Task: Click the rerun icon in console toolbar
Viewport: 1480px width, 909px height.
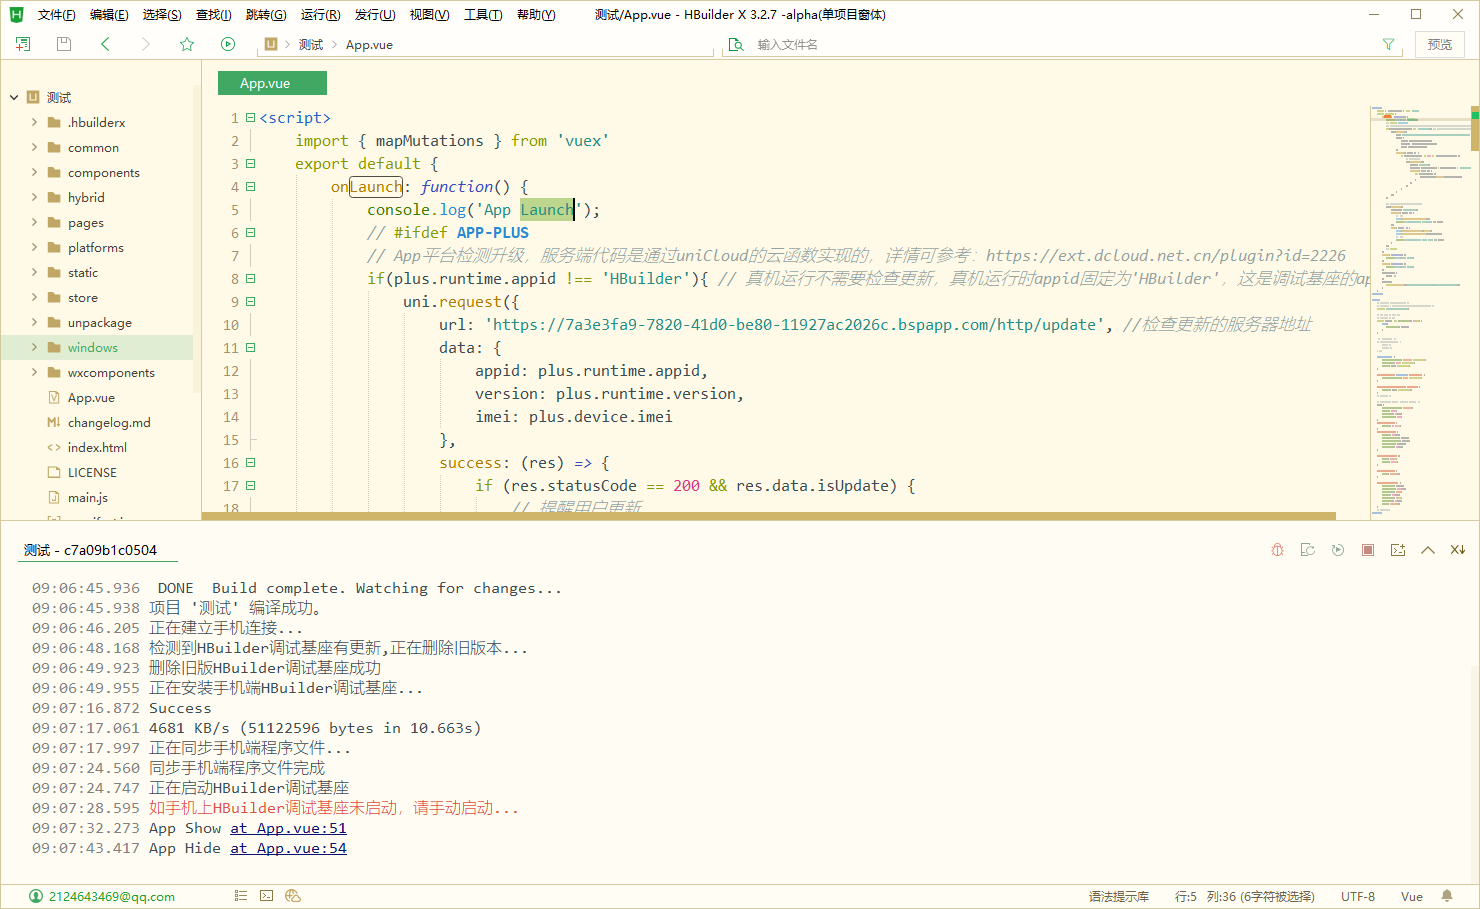Action: point(1337,550)
